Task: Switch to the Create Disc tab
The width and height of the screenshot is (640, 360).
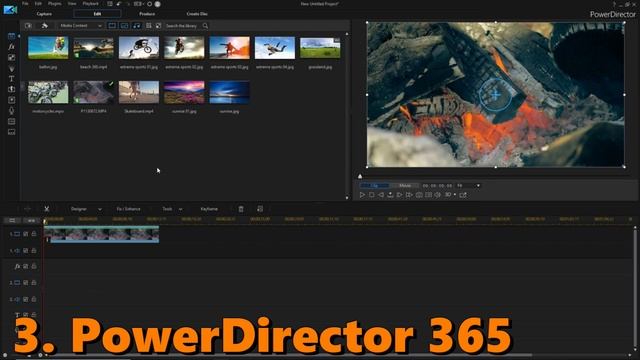Action: coord(197,14)
